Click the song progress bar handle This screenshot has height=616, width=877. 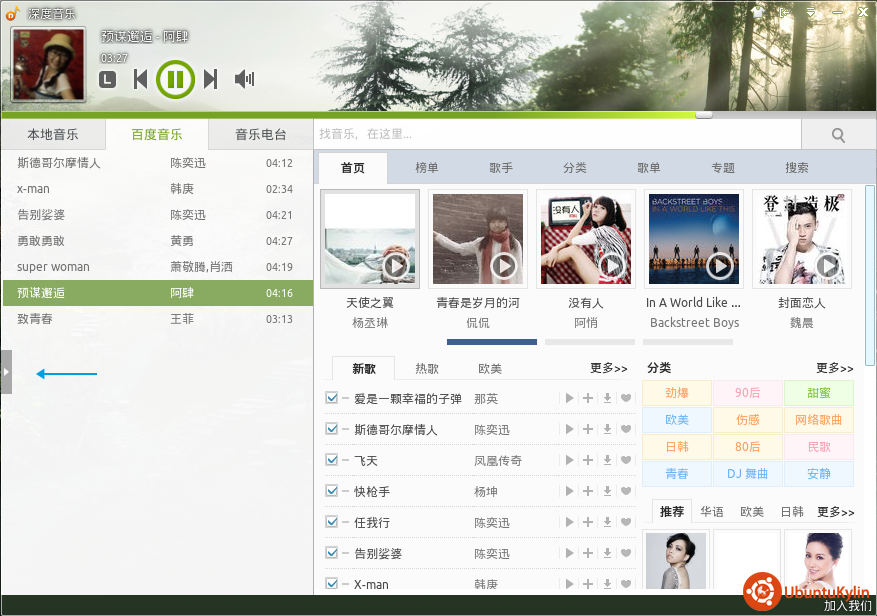[x=704, y=115]
